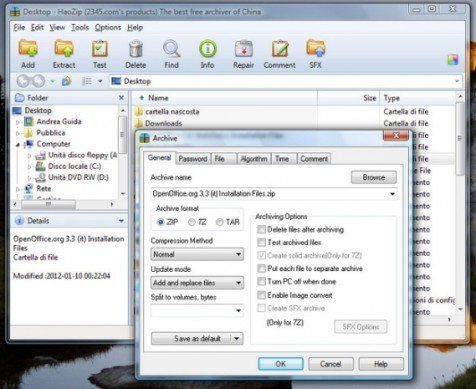Click the SFX toolbar icon
This screenshot has height=389, width=476.
pyautogui.click(x=315, y=49)
